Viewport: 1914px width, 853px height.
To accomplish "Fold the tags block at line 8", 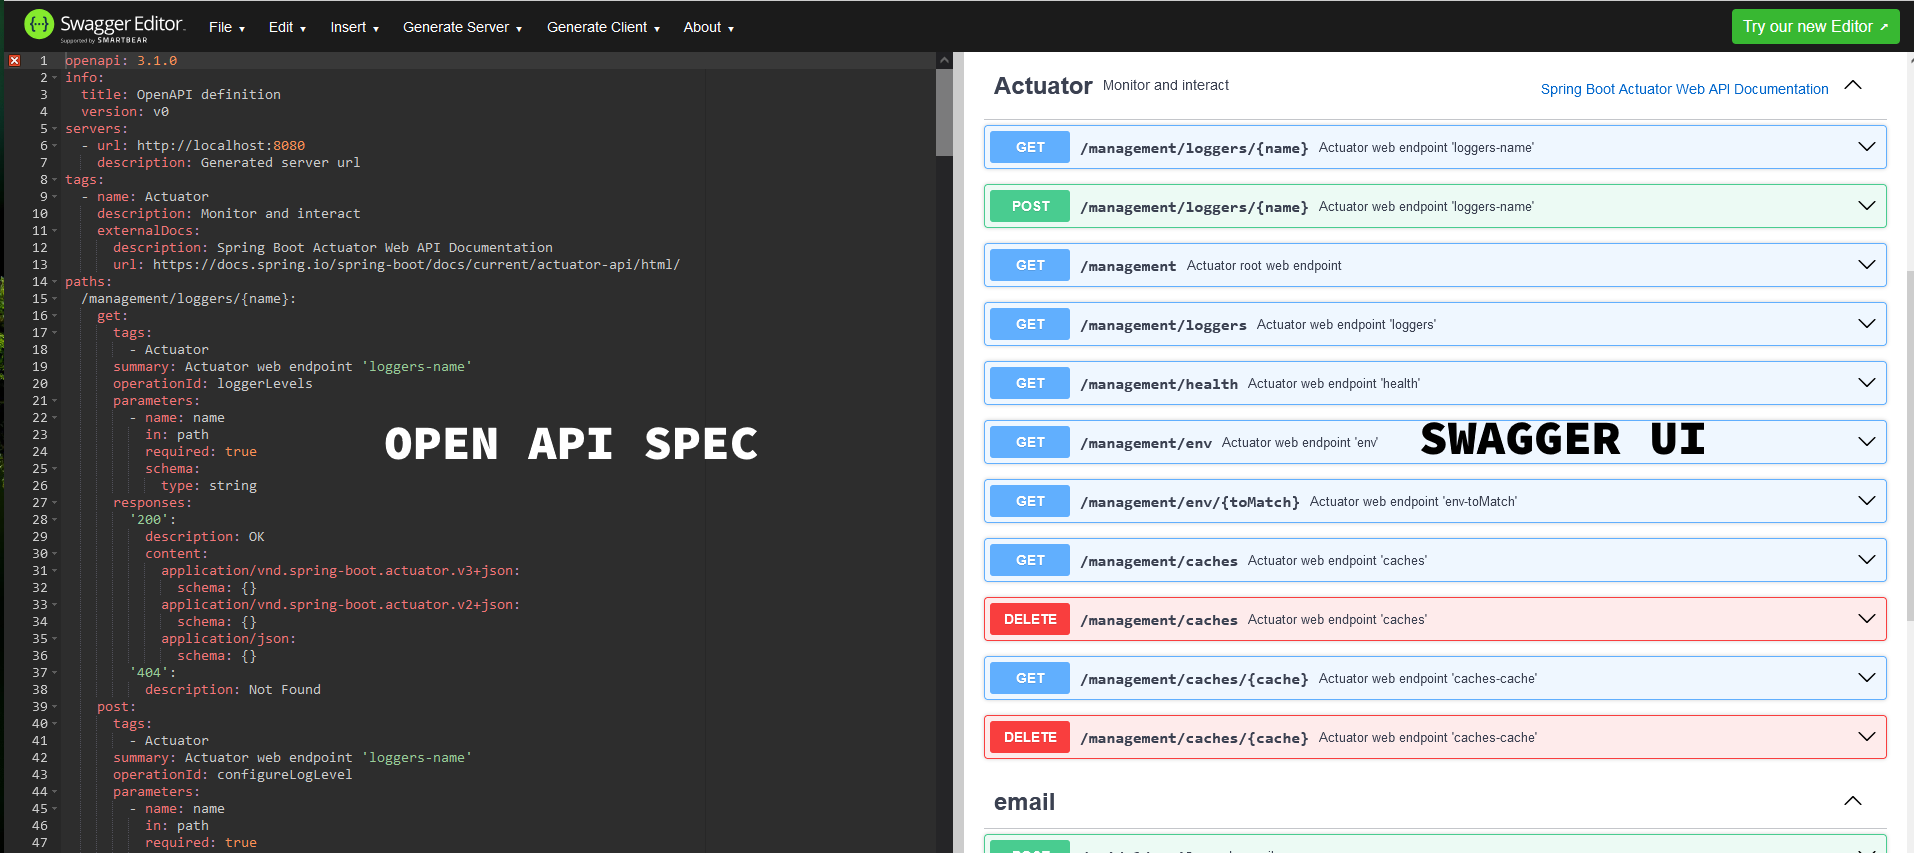I will pyautogui.click(x=55, y=180).
